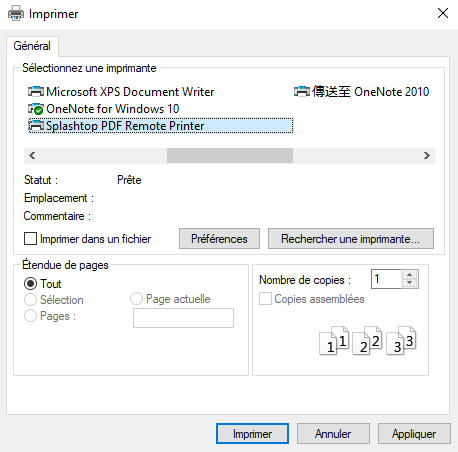Viewport: 458px width, 452px height.
Task: Click the Commentaire label
Action: click(57, 216)
